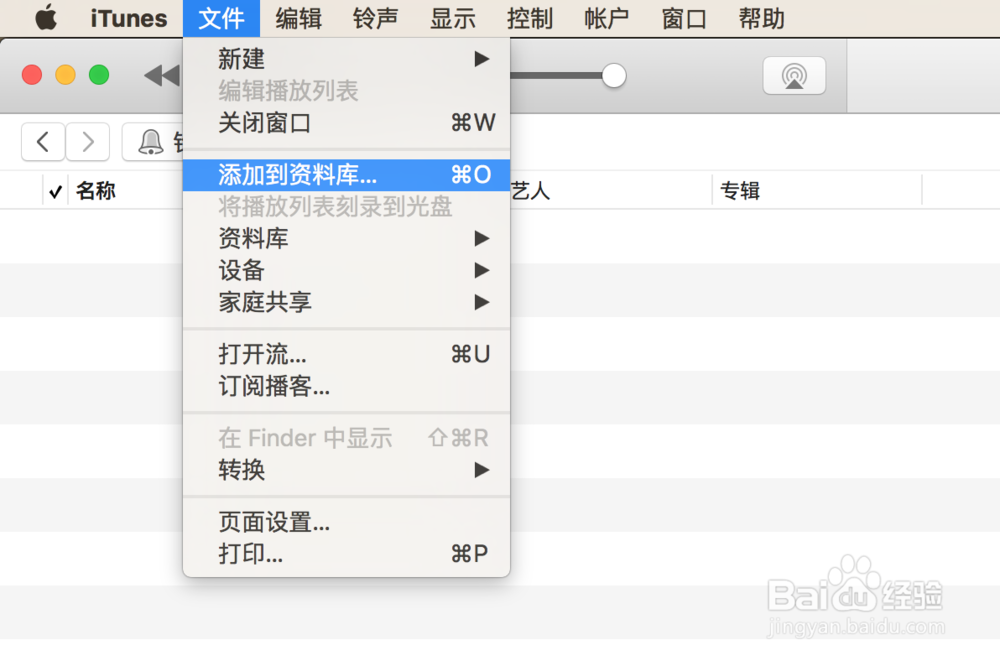Click the AirPlay icon
This screenshot has width=1000, height=661.
(794, 75)
